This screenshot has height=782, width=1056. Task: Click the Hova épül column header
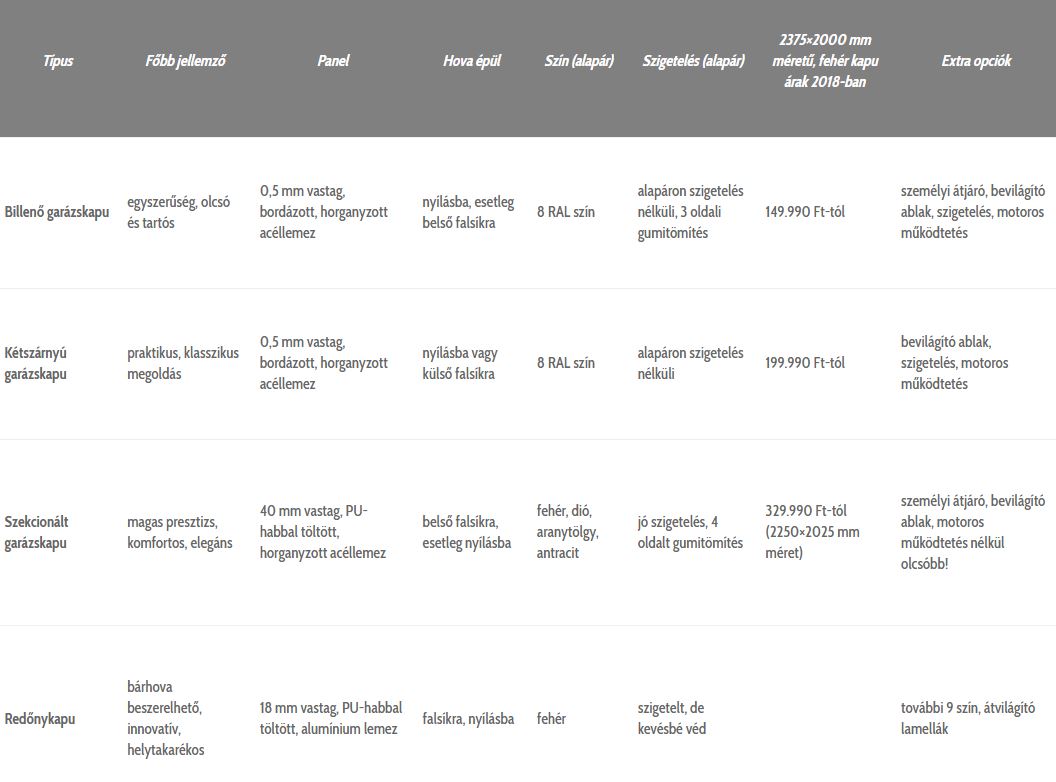coord(472,61)
